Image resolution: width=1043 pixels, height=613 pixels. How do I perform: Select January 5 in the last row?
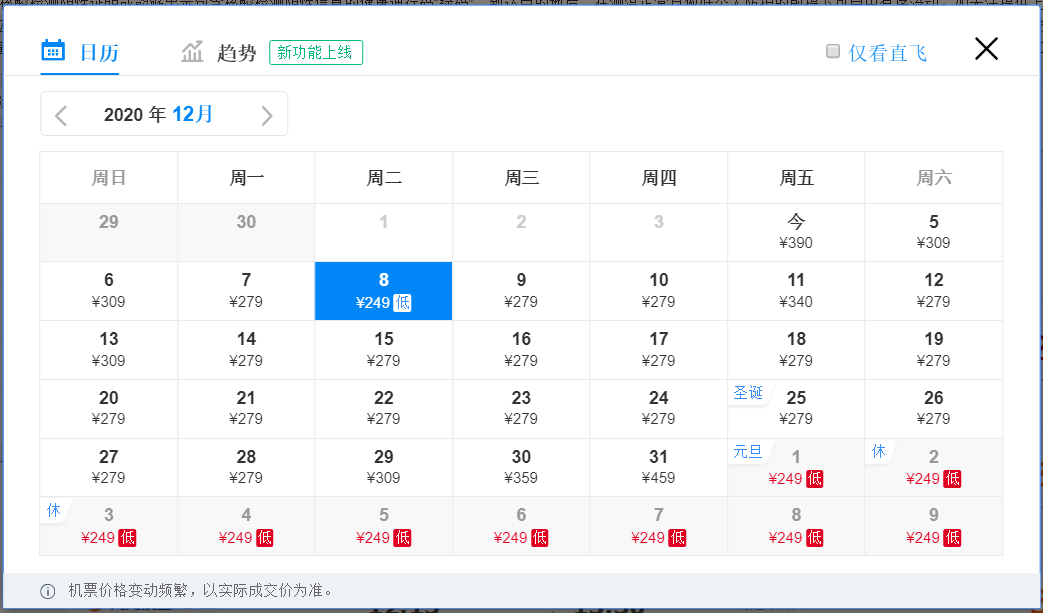pos(384,526)
